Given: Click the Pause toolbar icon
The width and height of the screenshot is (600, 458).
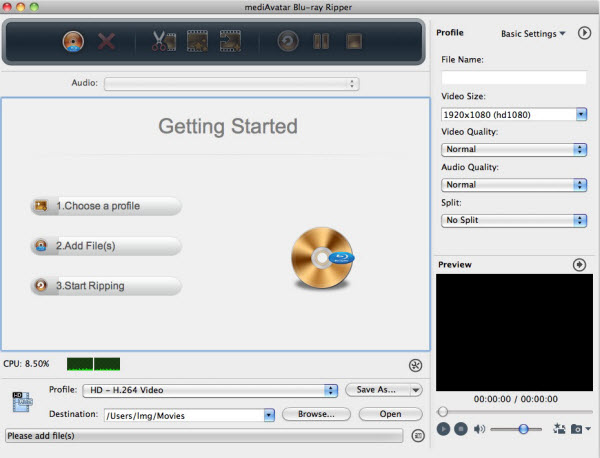Looking at the screenshot, I should click(x=321, y=41).
